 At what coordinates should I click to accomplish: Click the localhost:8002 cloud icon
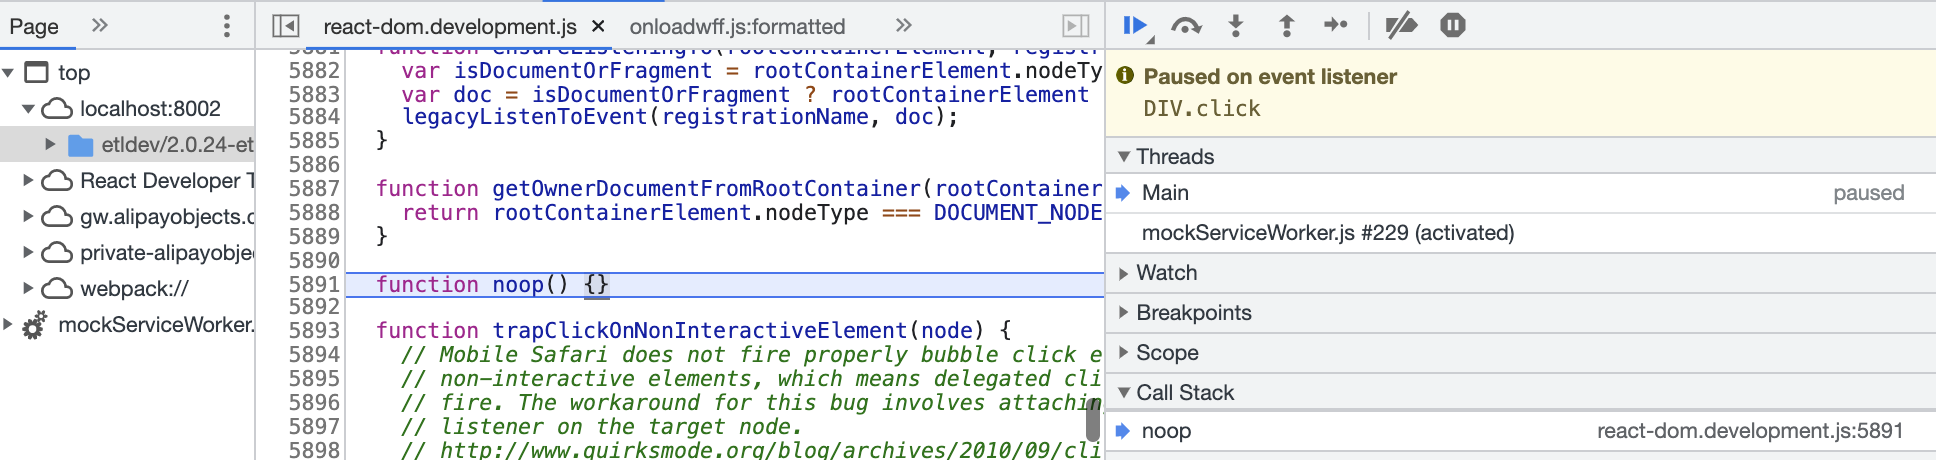pos(57,109)
